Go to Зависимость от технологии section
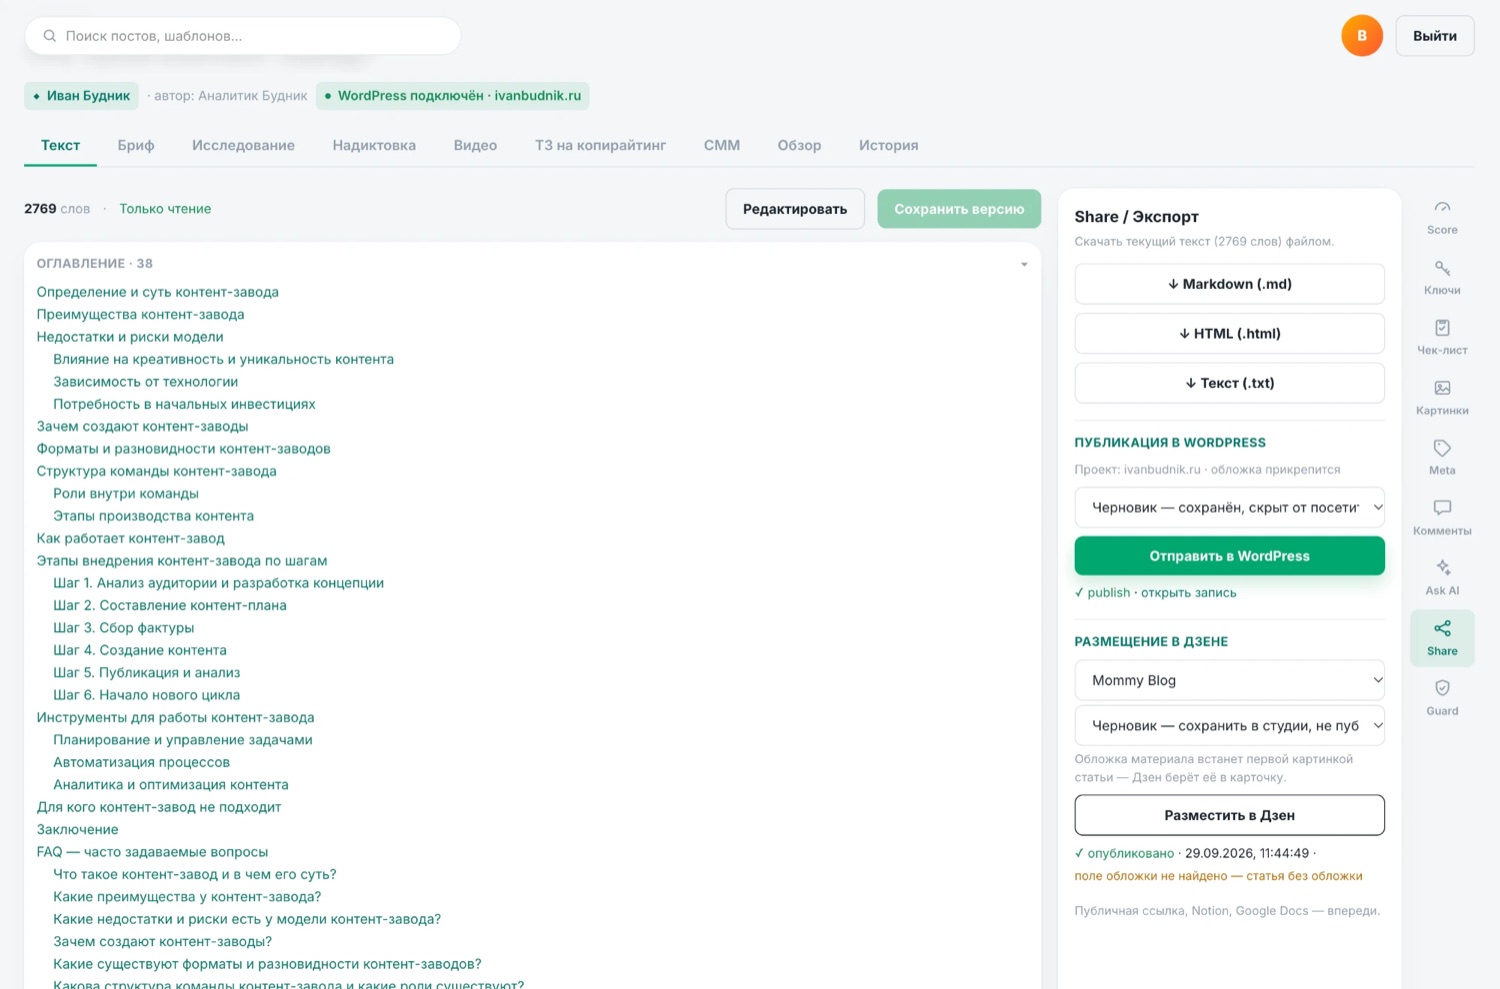The height and width of the screenshot is (989, 1500). [145, 382]
